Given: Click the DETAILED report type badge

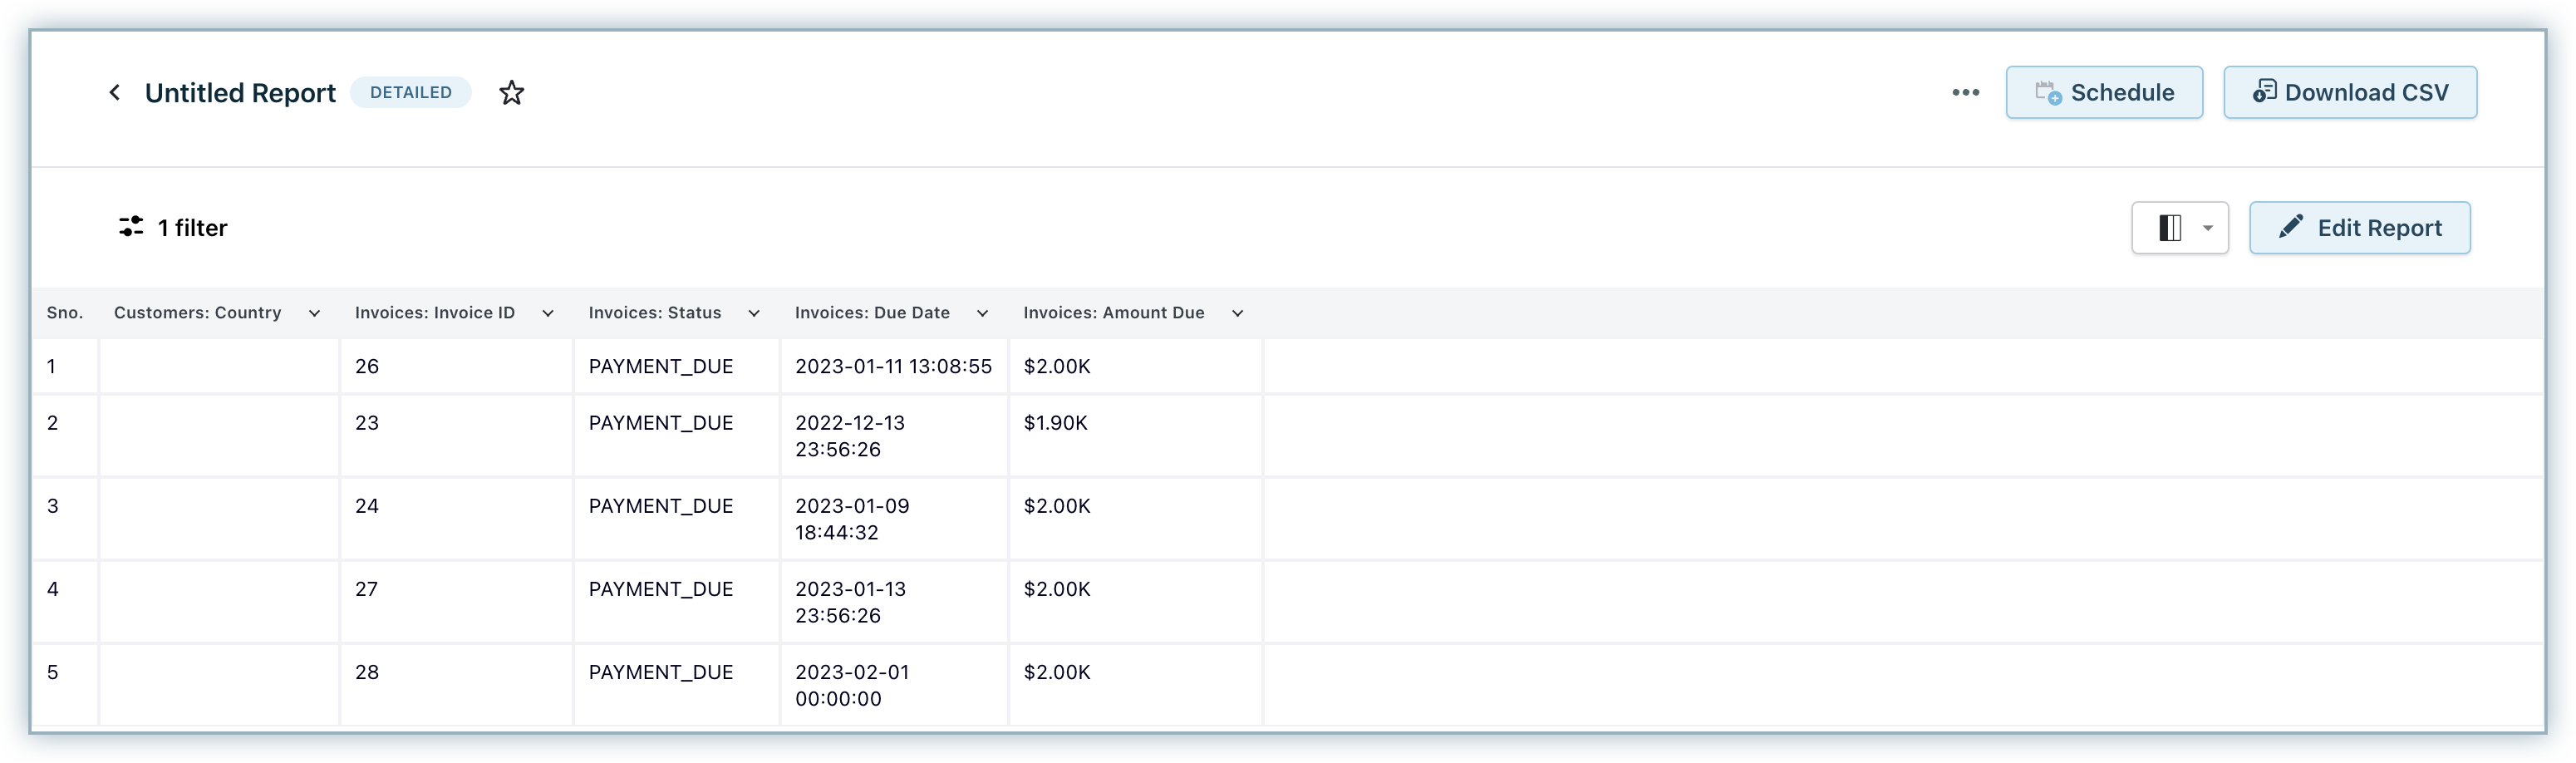Looking at the screenshot, I should [410, 93].
